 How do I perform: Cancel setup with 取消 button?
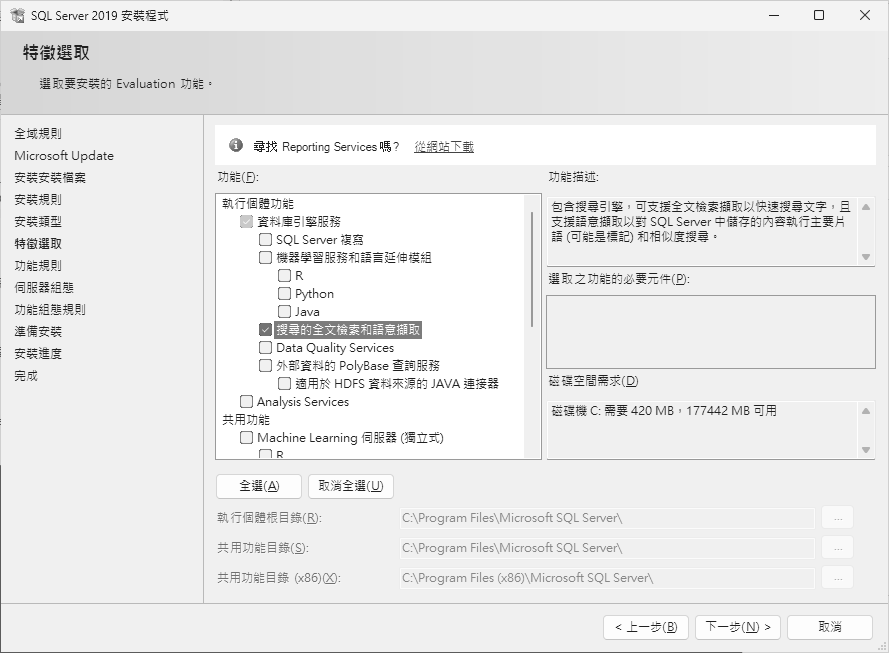pos(830,627)
